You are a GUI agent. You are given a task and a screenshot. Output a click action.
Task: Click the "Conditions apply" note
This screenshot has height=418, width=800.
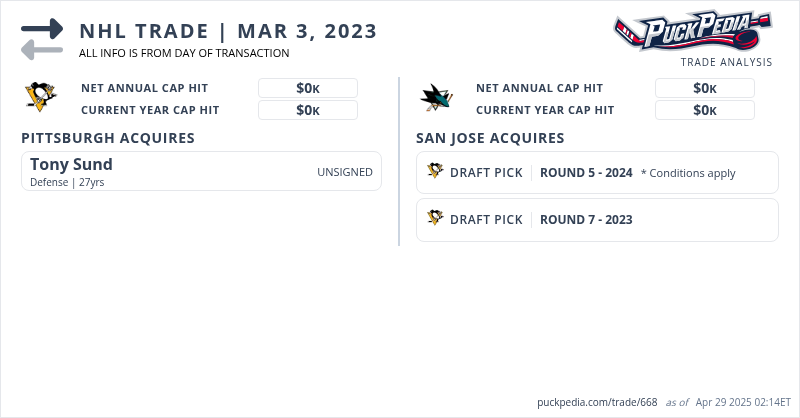coord(688,173)
